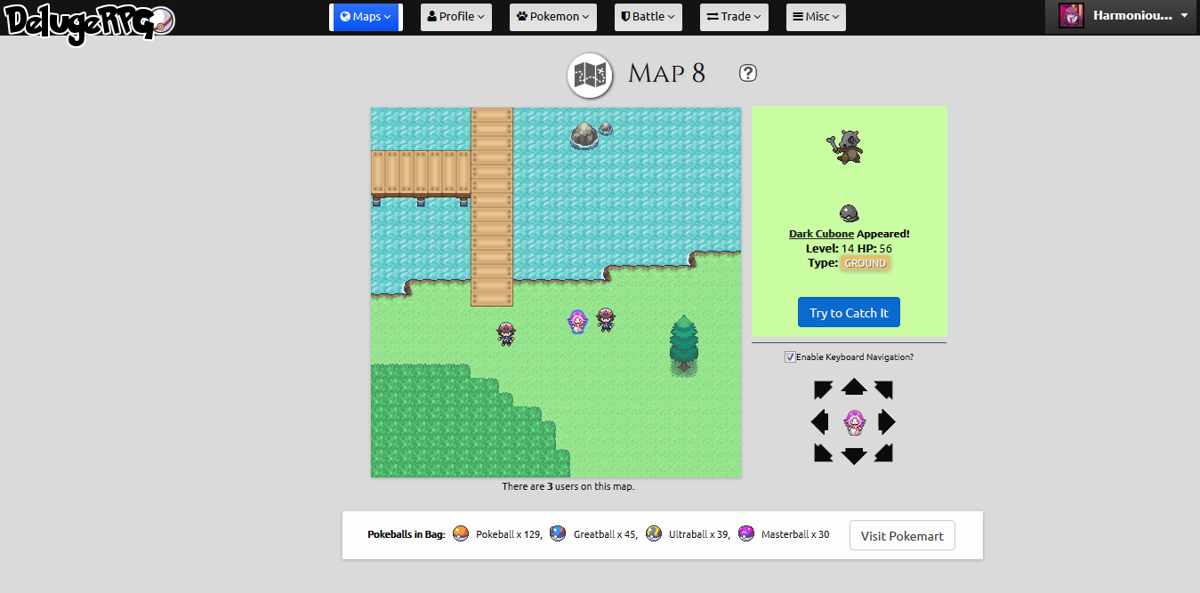Screen dimensions: 1200x593
Task: Toggle Enable Keyboard Navigation checkbox
Action: [790, 357]
